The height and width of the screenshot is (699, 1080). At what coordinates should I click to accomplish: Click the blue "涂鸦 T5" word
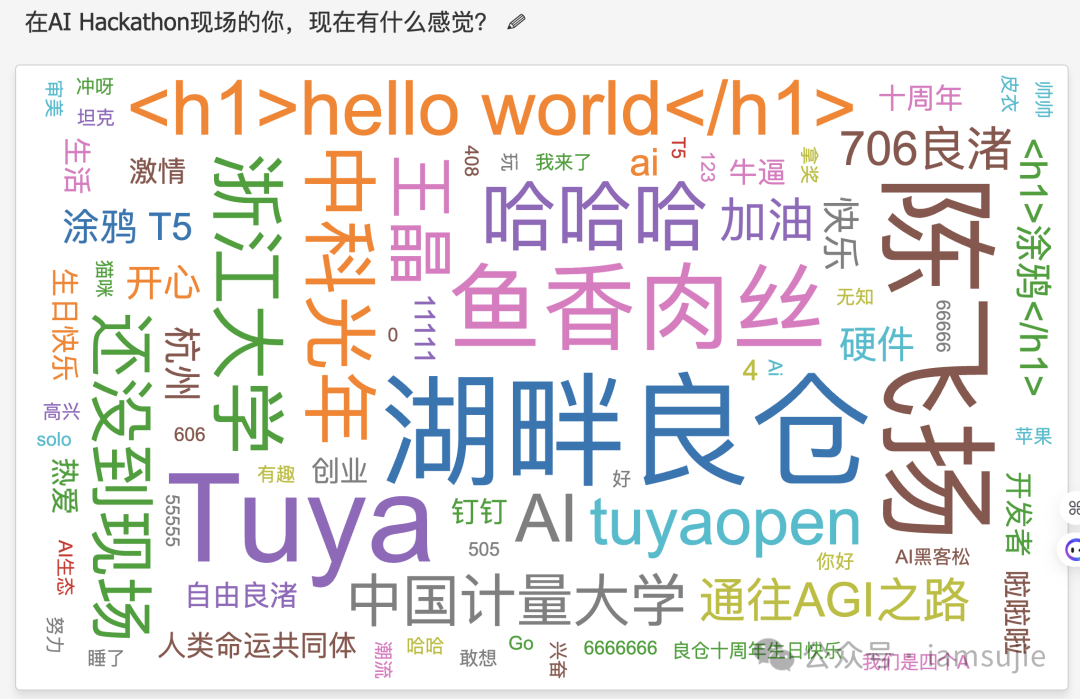(127, 227)
